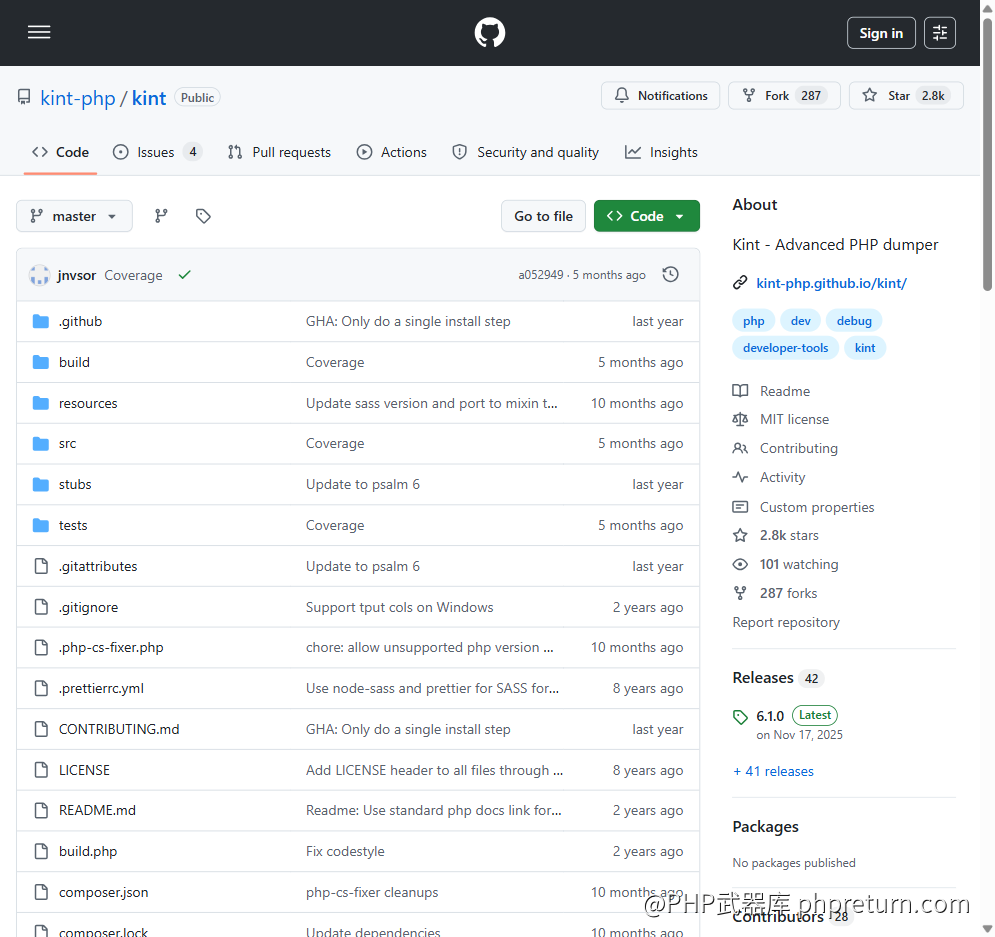Open the build folder

(x=74, y=362)
